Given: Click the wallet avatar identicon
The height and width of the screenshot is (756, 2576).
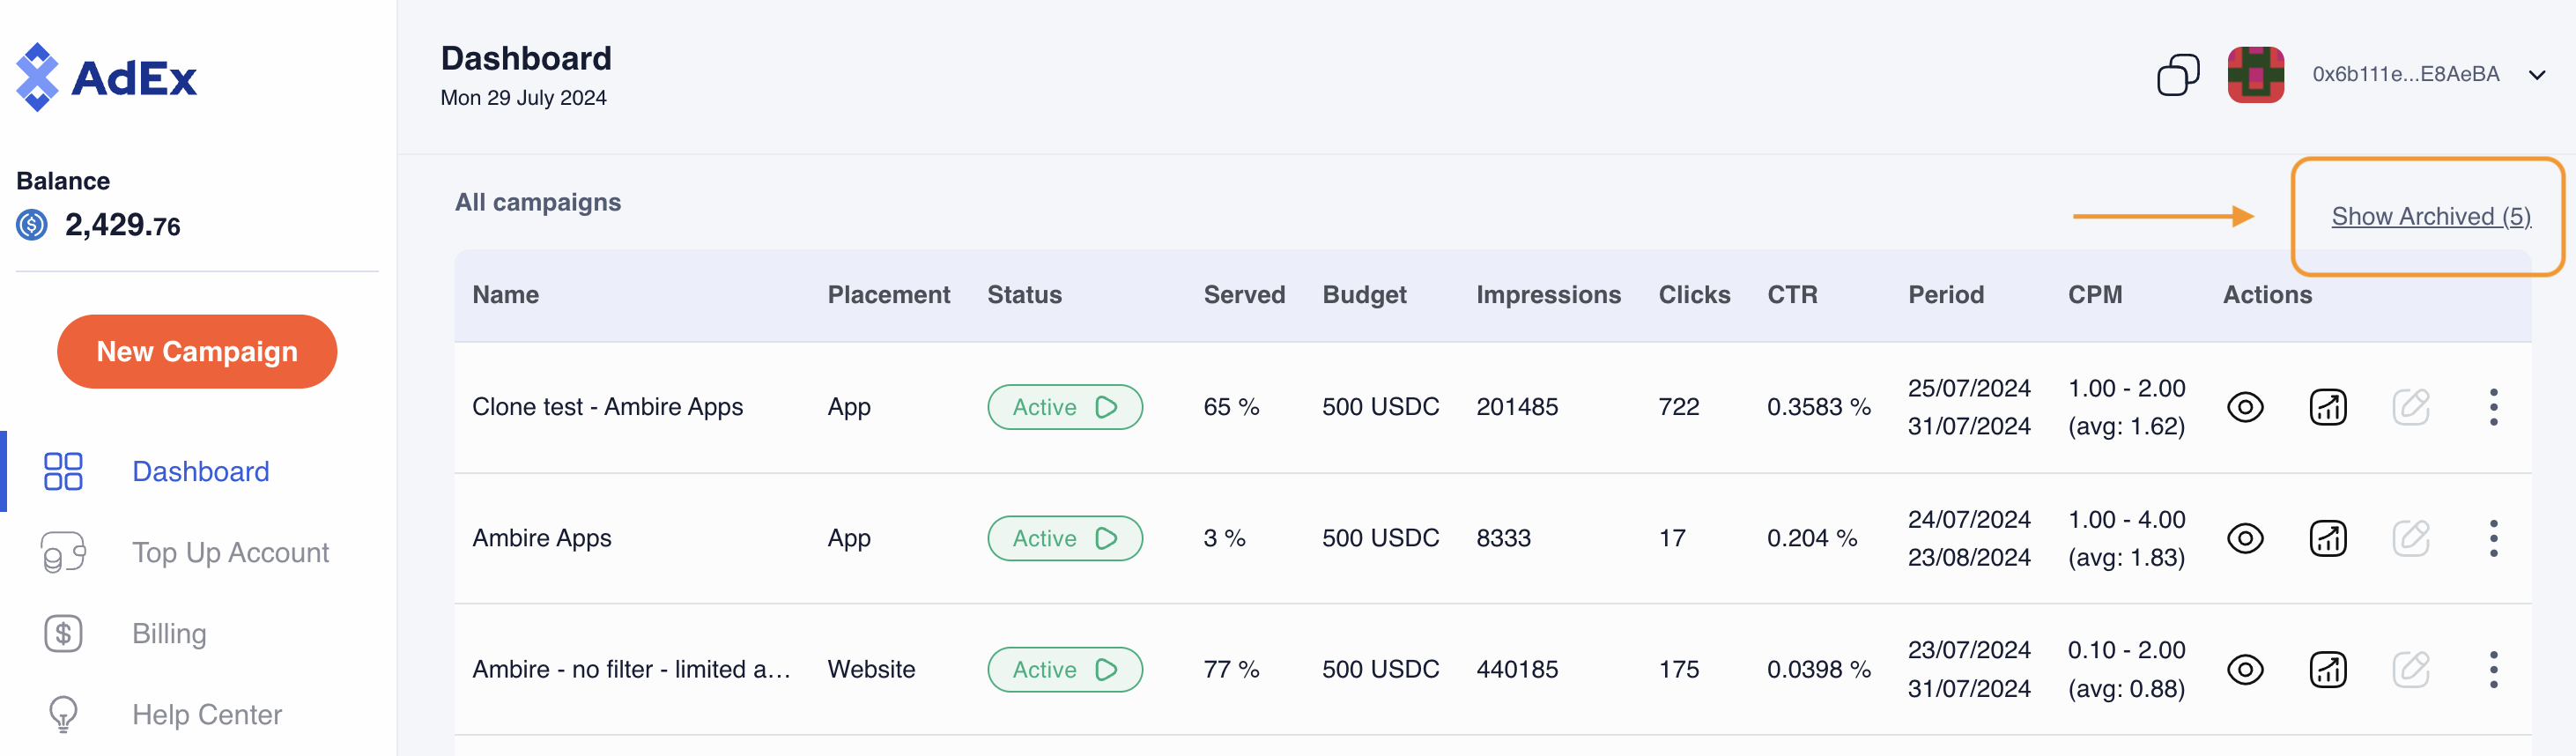Looking at the screenshot, I should point(2255,75).
